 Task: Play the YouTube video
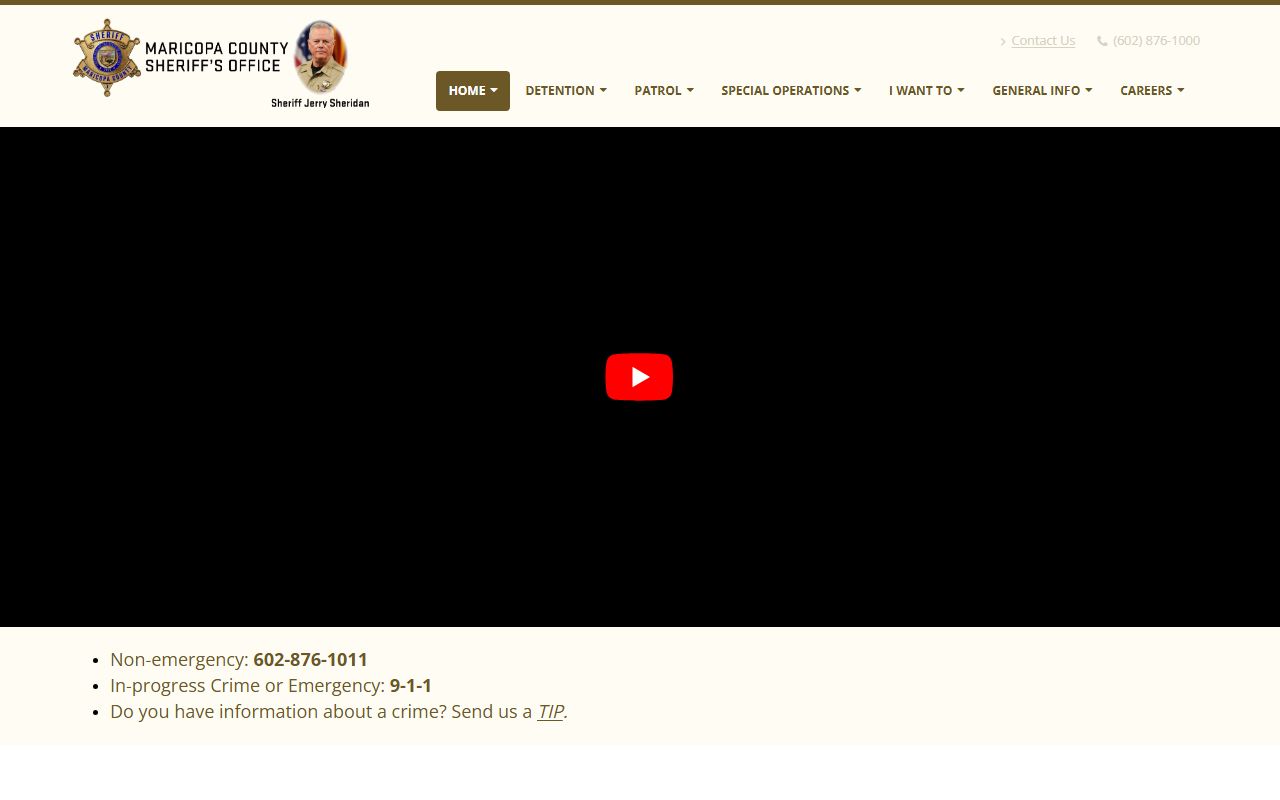click(x=639, y=377)
